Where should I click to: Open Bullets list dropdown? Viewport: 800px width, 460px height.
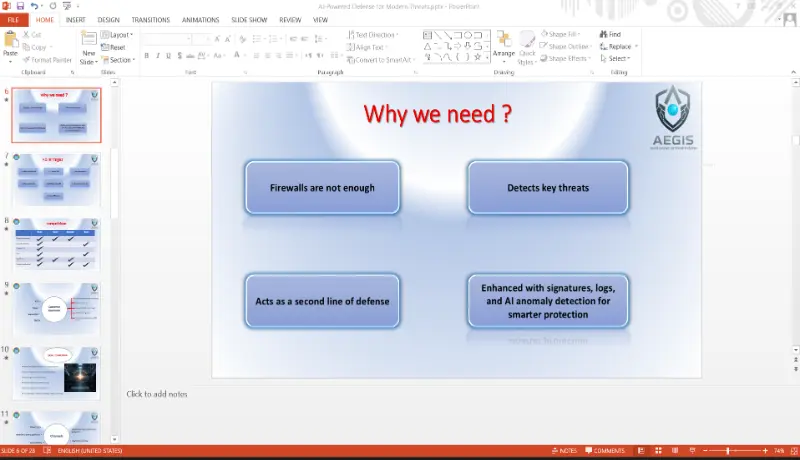point(258,39)
